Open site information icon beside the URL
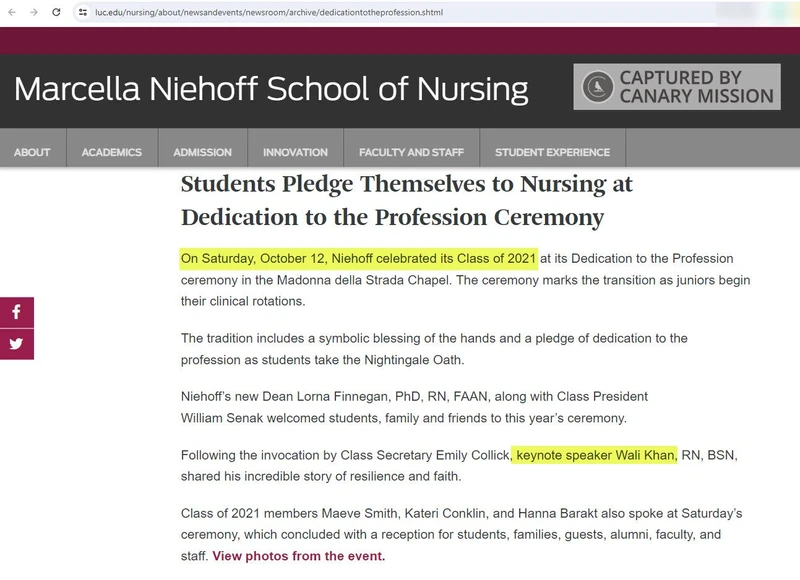Image resolution: width=800 pixels, height=580 pixels. tap(83, 12)
